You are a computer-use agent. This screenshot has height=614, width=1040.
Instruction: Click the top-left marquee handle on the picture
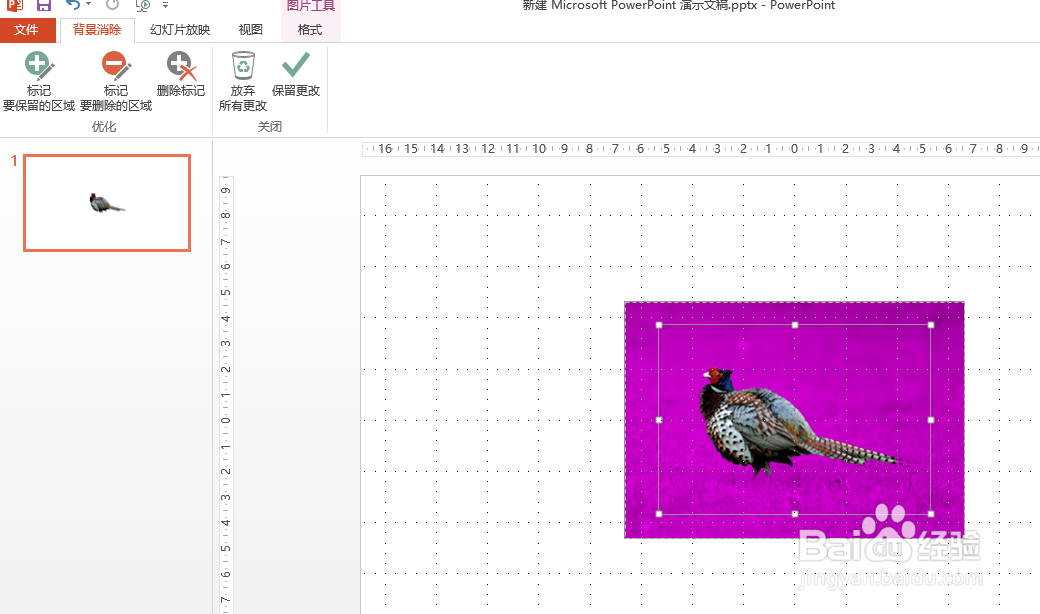(x=659, y=325)
